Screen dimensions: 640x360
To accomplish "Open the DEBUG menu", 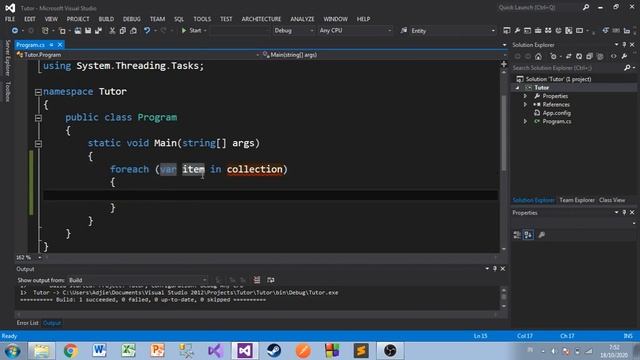I will point(132,19).
